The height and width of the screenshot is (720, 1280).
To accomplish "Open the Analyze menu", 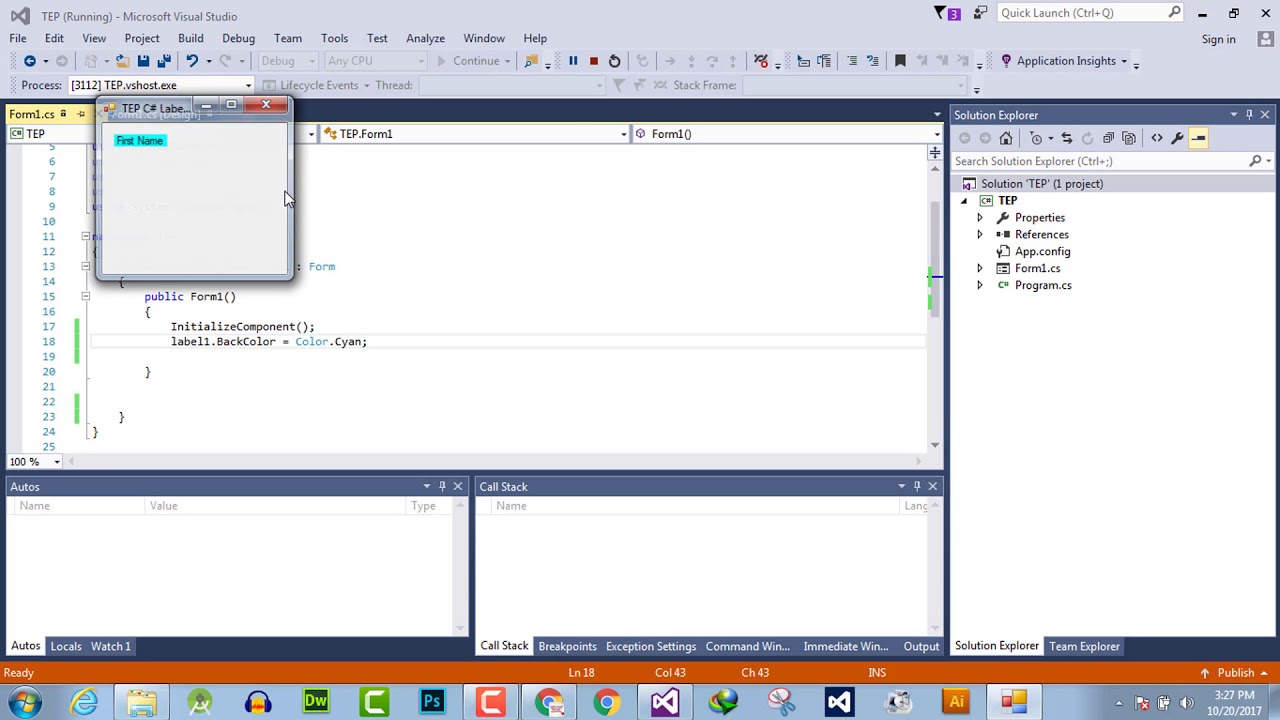I will click(x=425, y=38).
